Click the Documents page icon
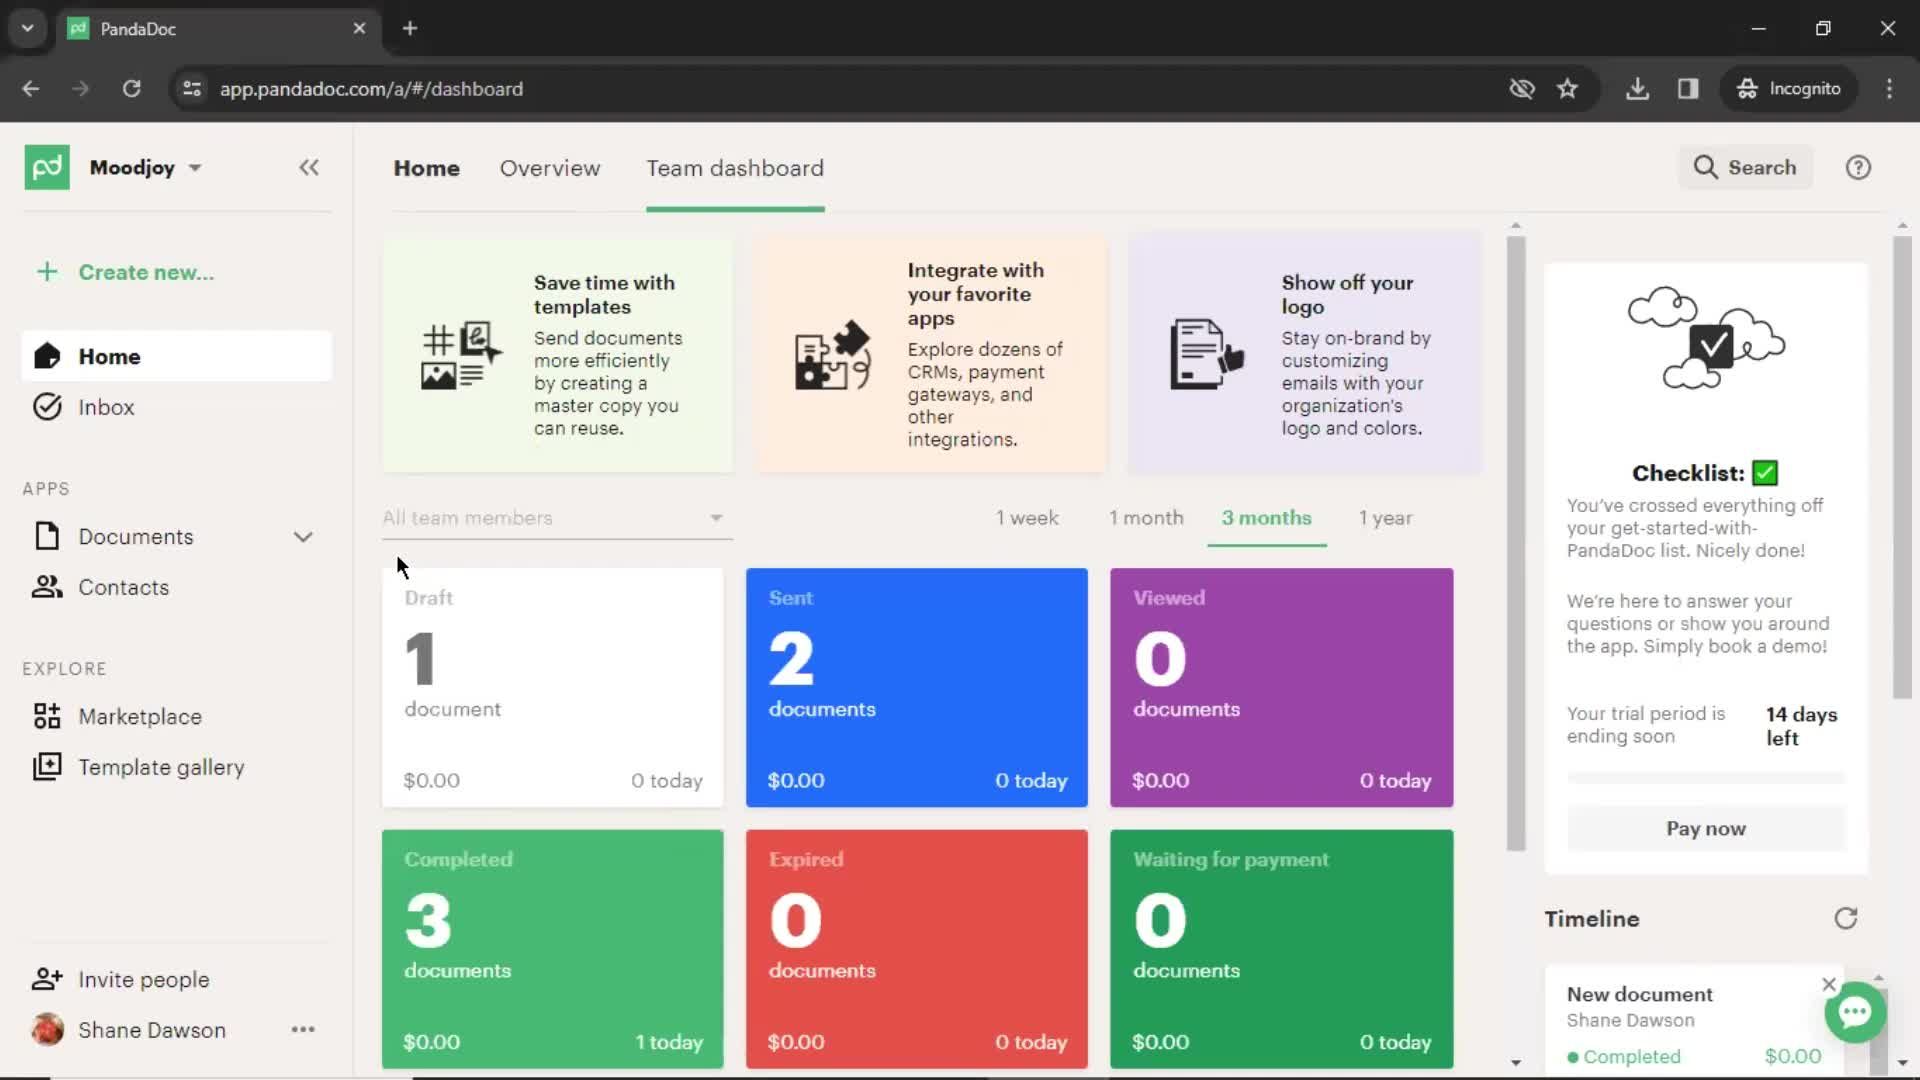This screenshot has width=1920, height=1080. [47, 537]
